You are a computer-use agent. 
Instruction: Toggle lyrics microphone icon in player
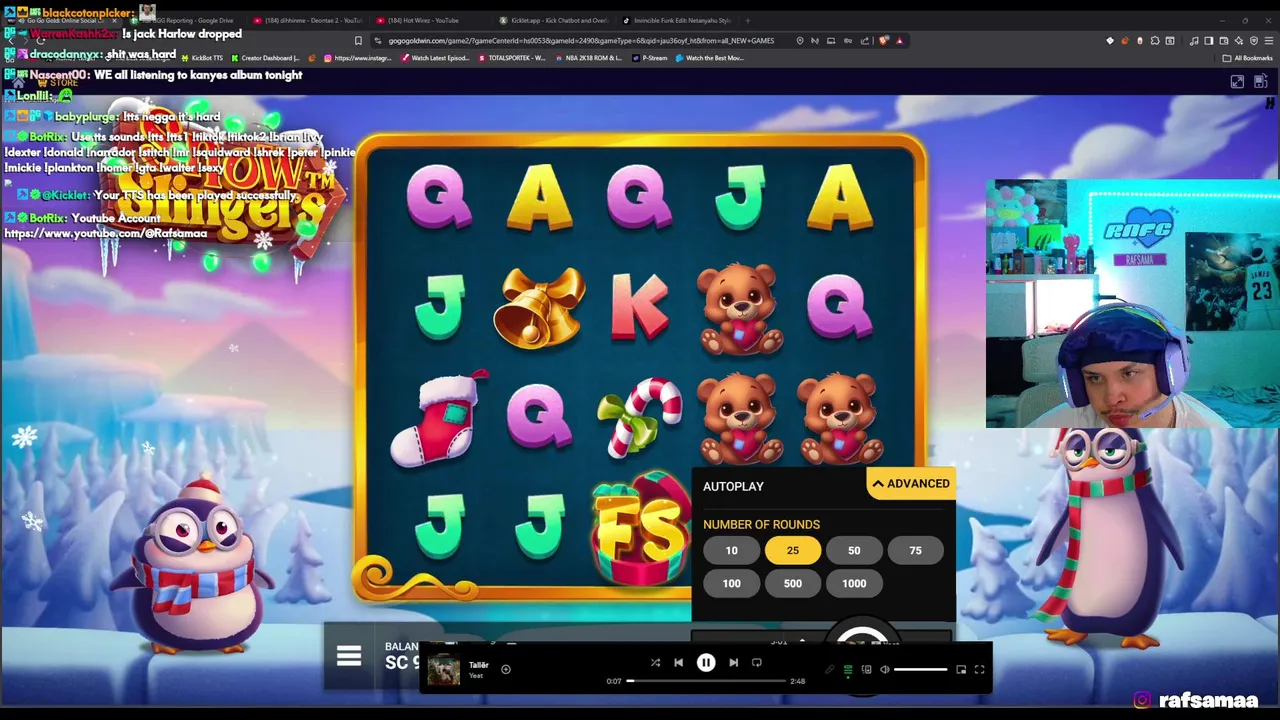[830, 670]
